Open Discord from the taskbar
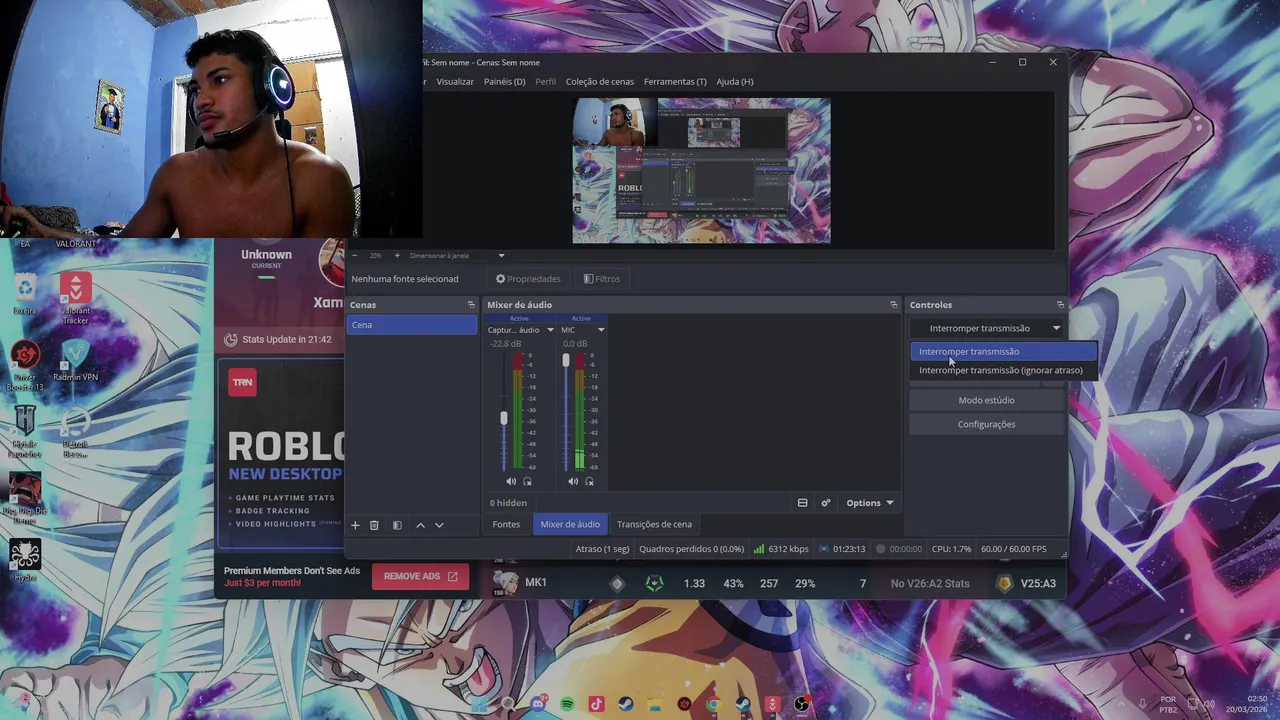The height and width of the screenshot is (720, 1280). tap(539, 704)
